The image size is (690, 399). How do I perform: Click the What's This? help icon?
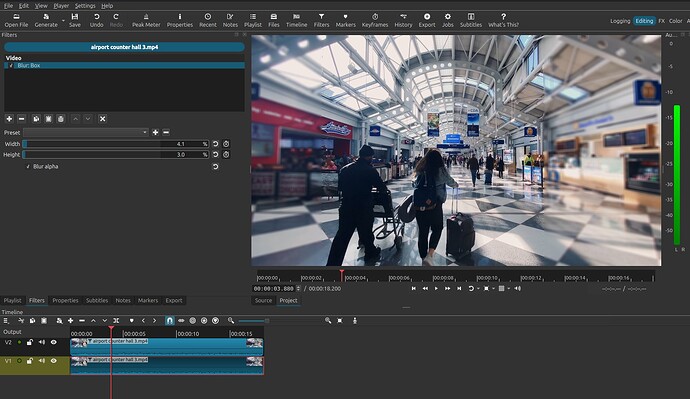pyautogui.click(x=503, y=20)
